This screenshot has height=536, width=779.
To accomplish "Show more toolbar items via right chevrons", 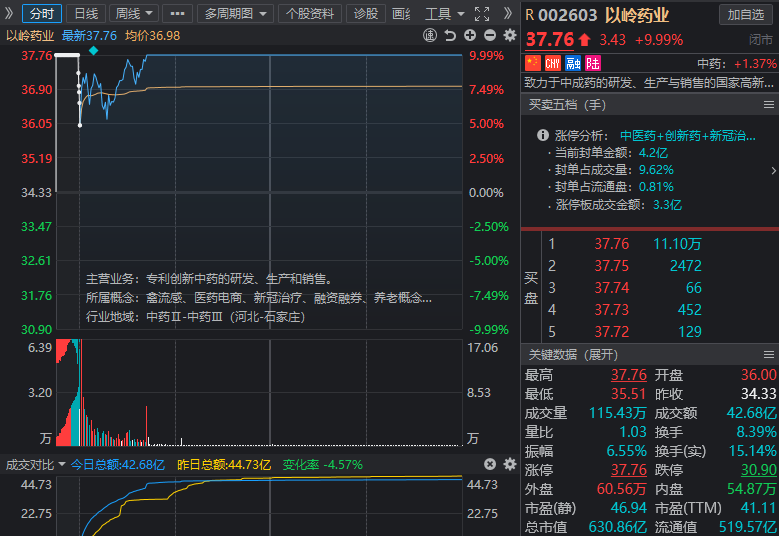I will tap(508, 13).
